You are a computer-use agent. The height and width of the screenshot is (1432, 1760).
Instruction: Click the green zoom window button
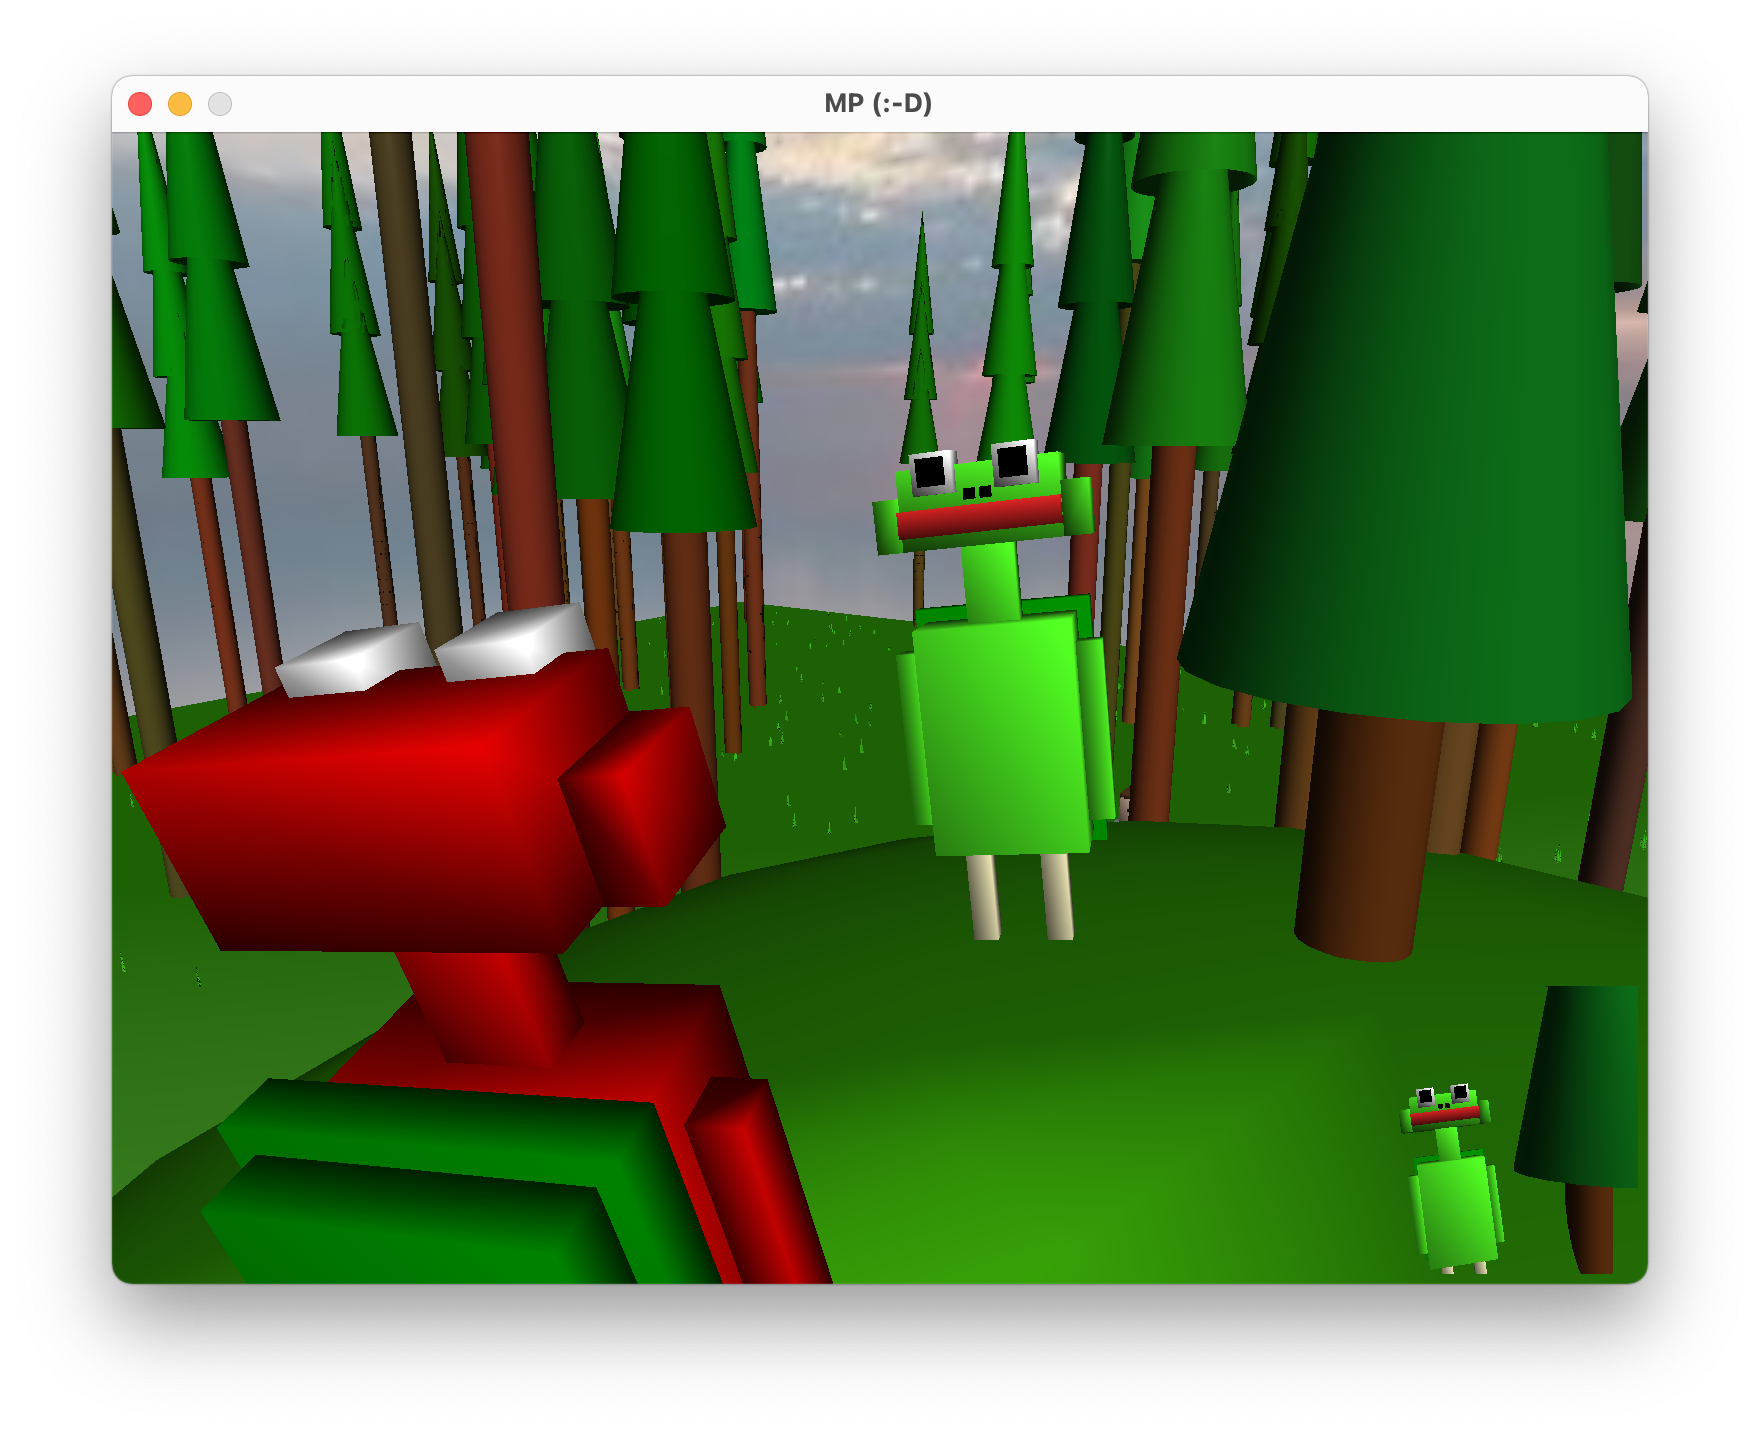[x=218, y=103]
